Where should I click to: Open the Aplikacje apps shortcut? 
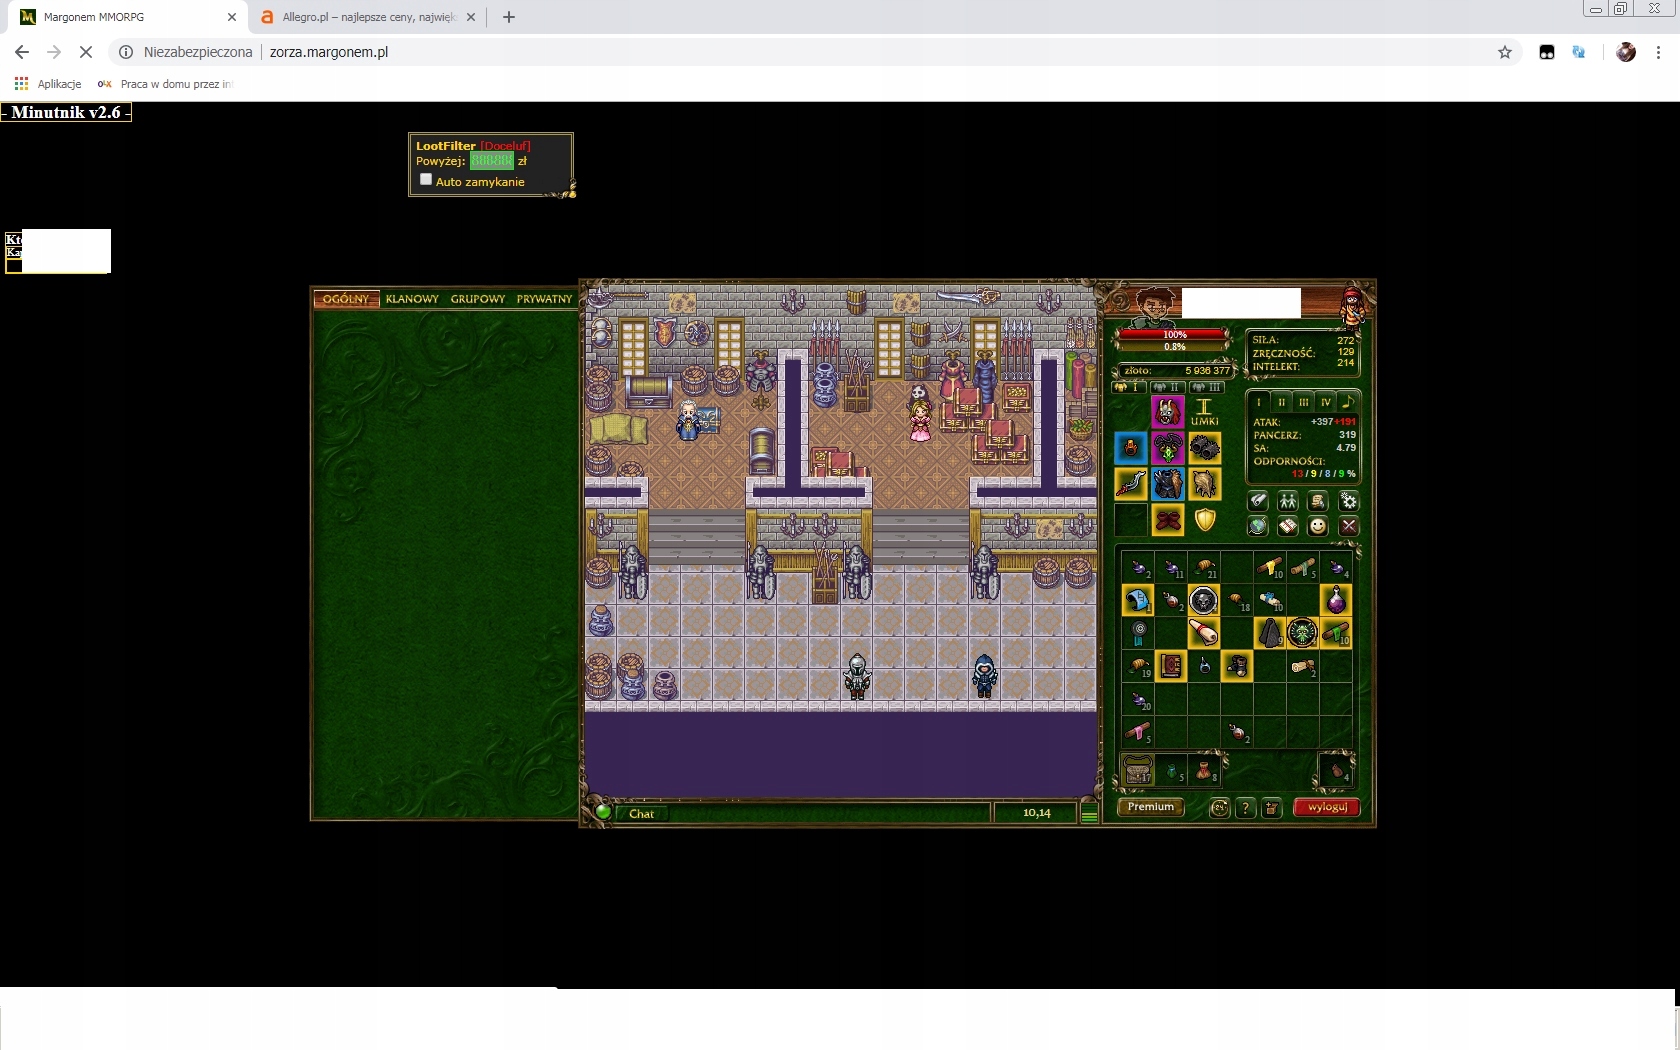(48, 84)
